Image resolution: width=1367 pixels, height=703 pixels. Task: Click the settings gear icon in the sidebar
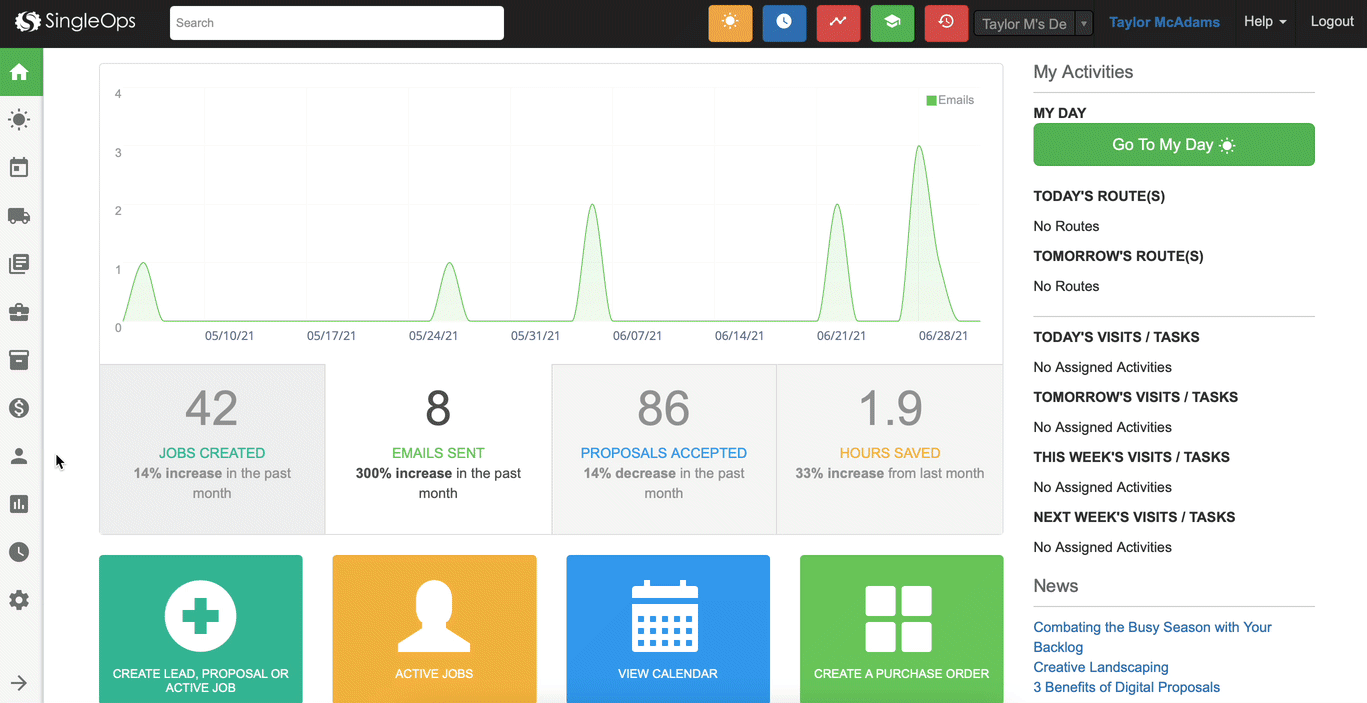tap(19, 600)
